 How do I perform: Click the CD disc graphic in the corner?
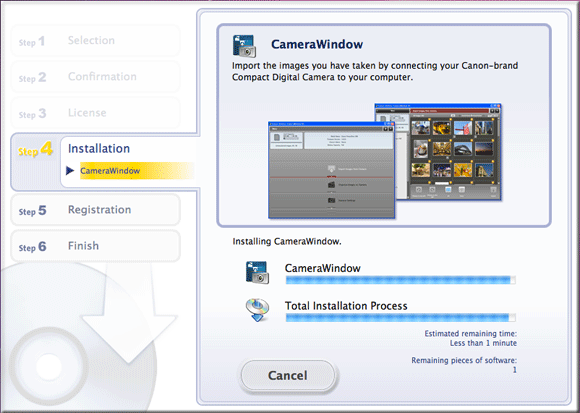click(48, 366)
